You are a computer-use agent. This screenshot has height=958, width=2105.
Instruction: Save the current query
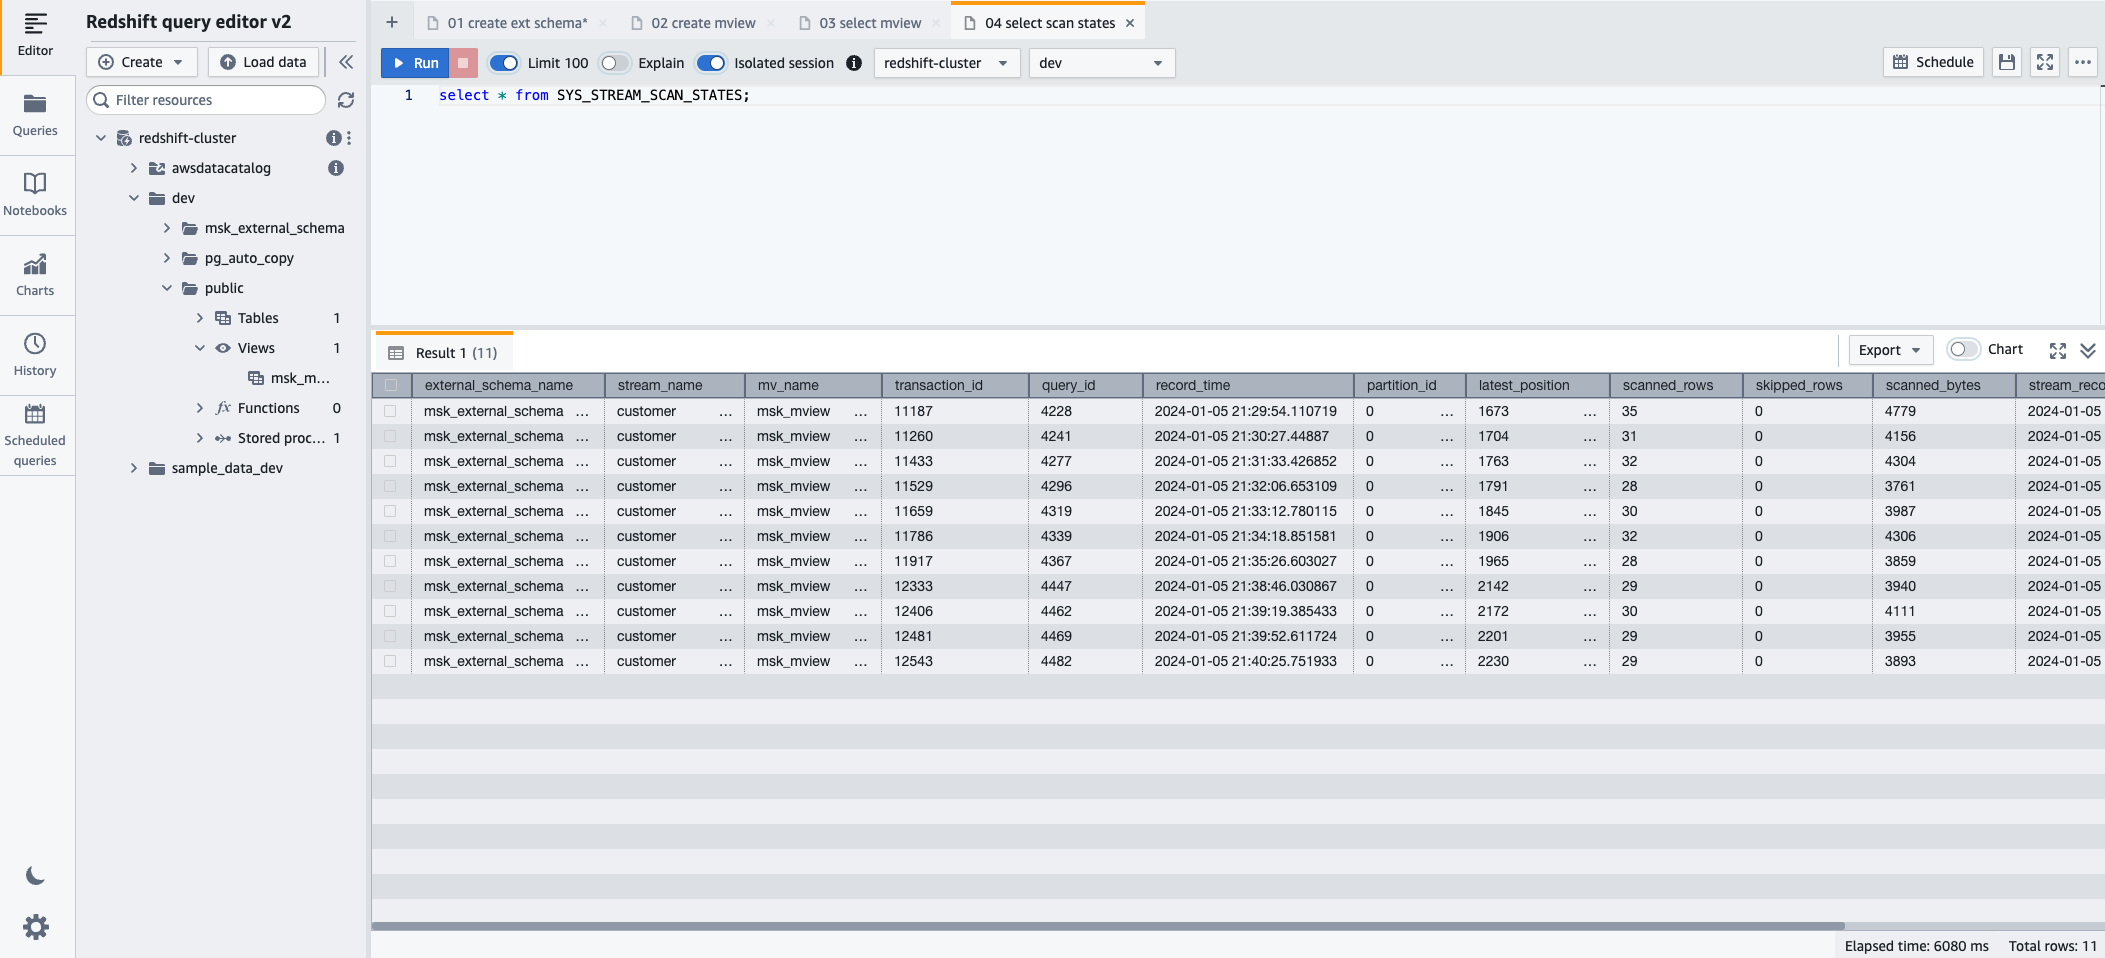click(x=2006, y=62)
